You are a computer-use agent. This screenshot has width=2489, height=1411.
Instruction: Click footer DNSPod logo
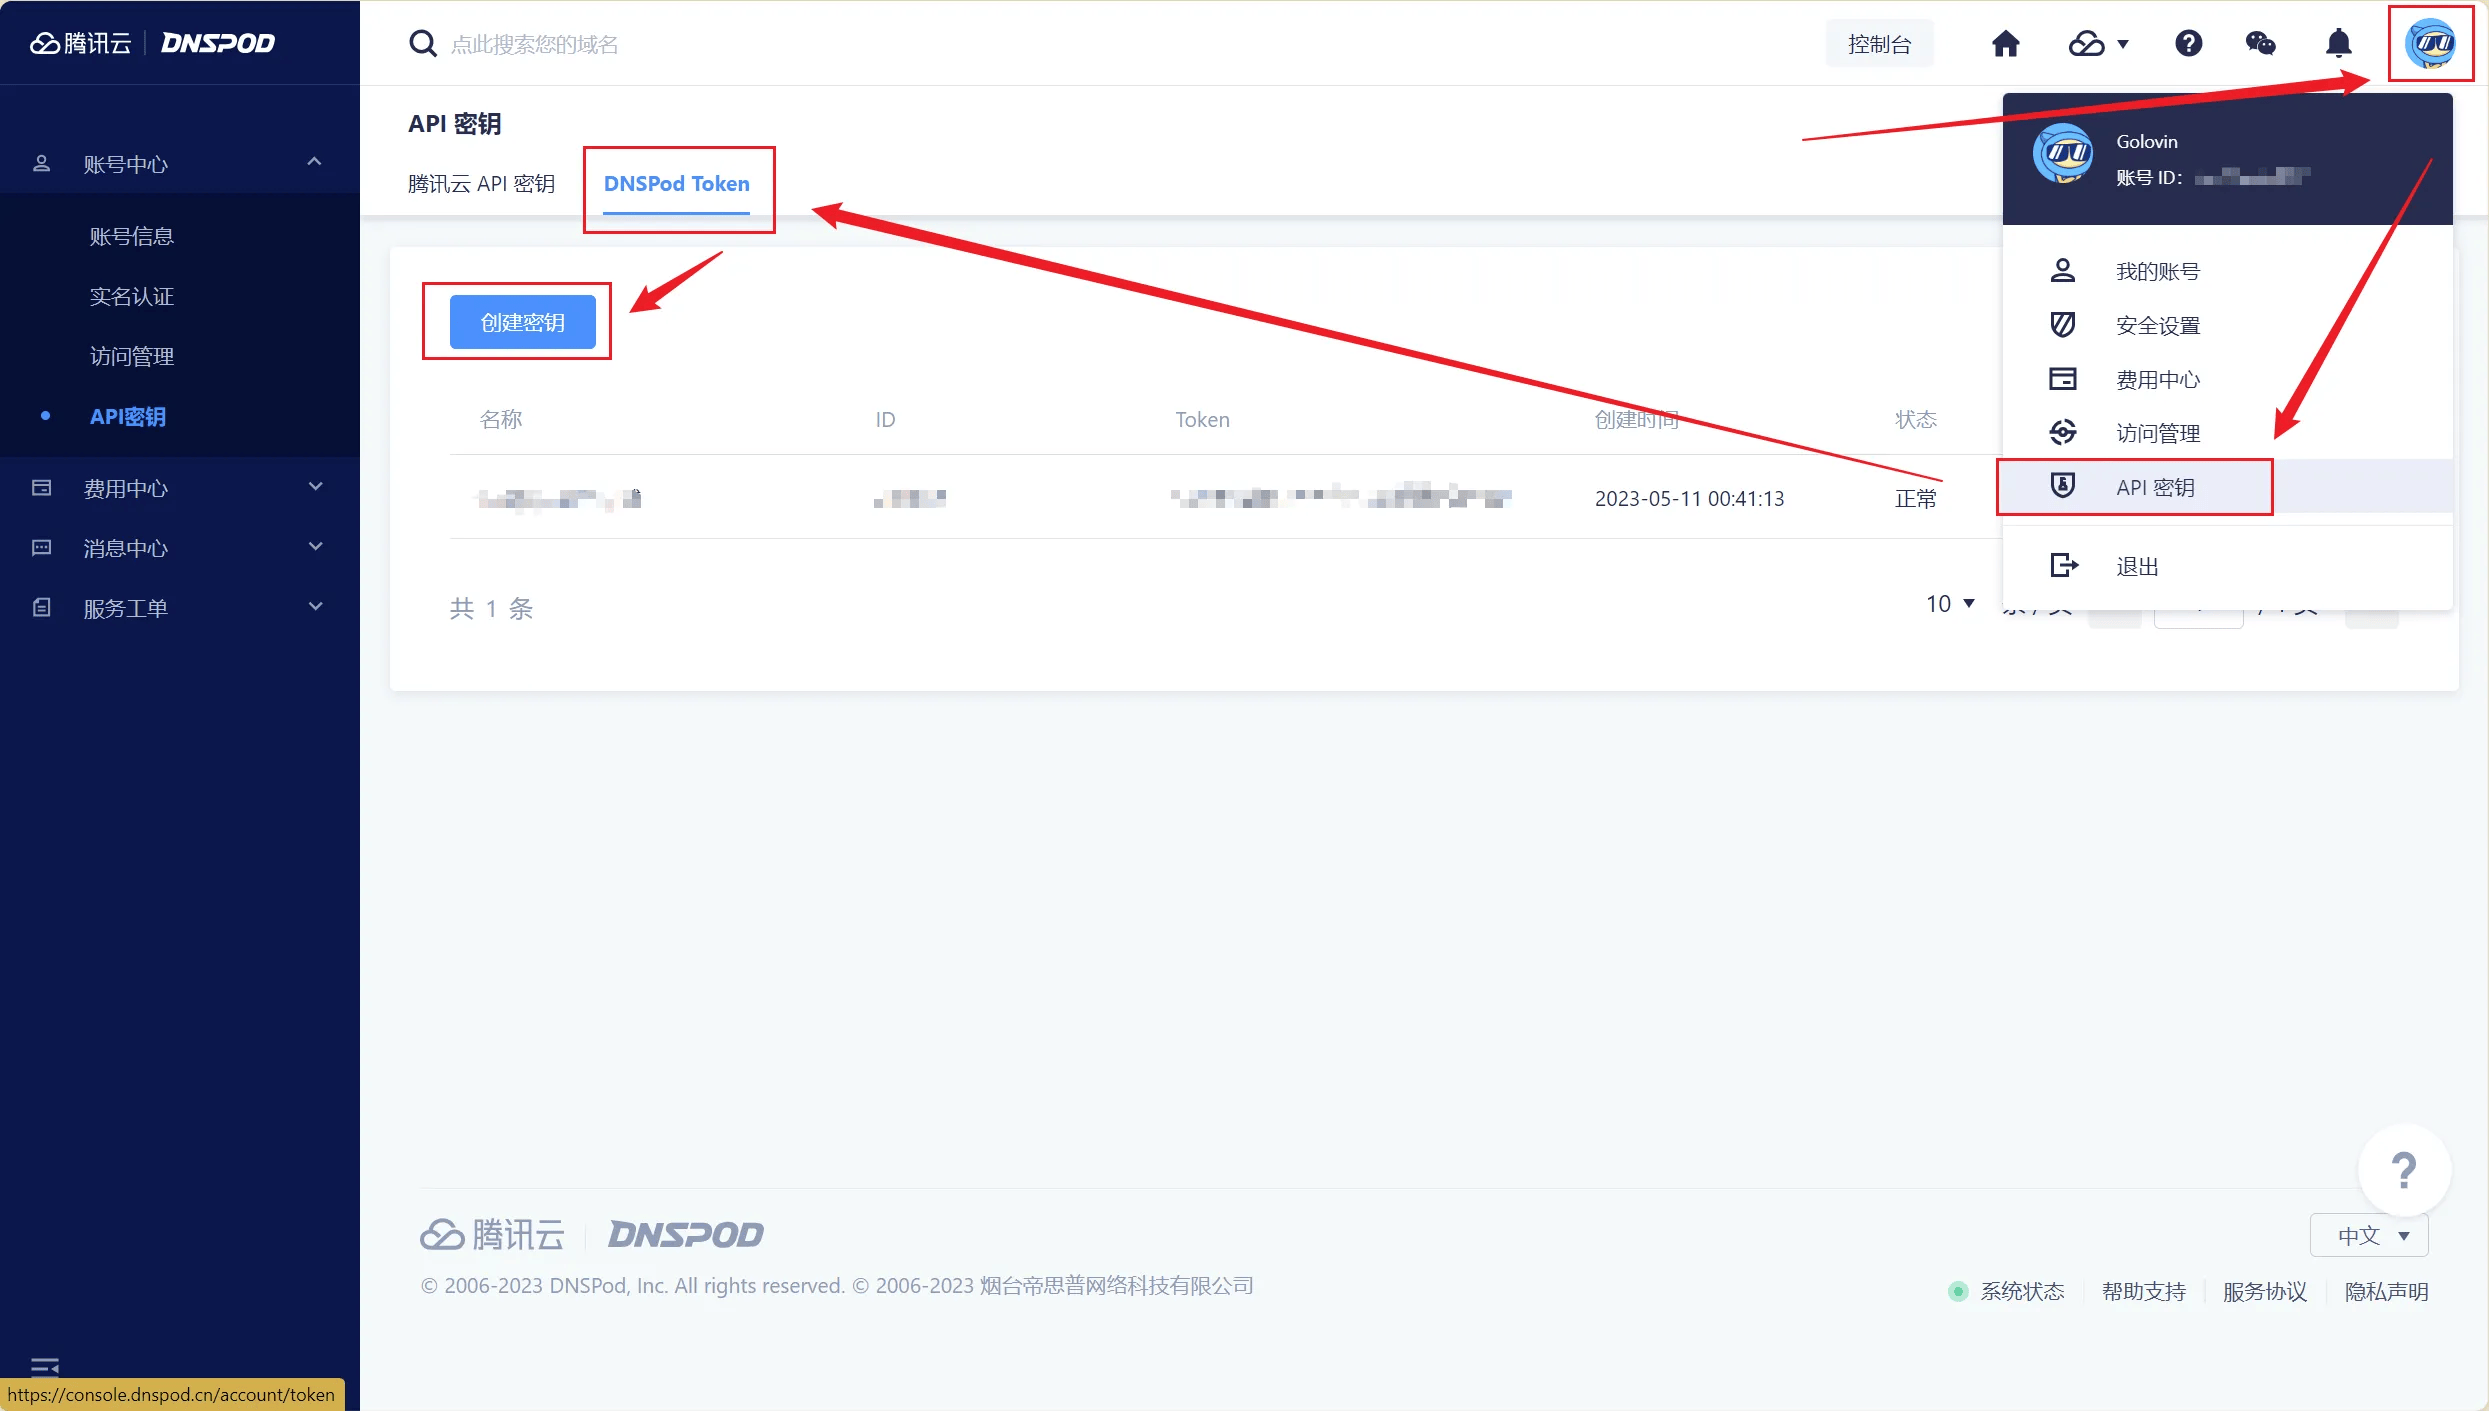(686, 1235)
